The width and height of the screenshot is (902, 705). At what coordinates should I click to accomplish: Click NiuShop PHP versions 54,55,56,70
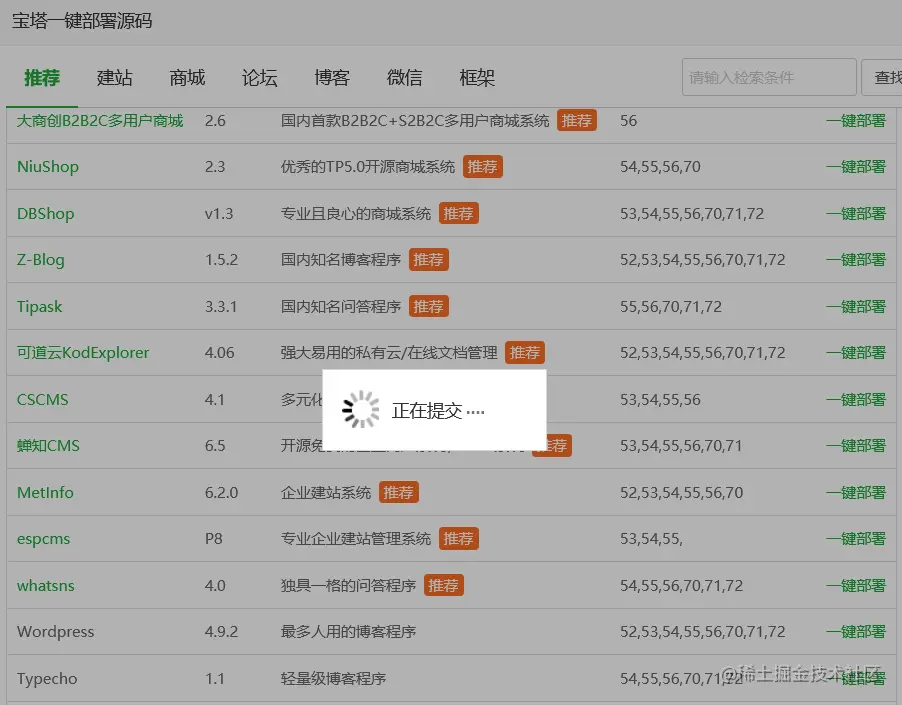click(660, 167)
